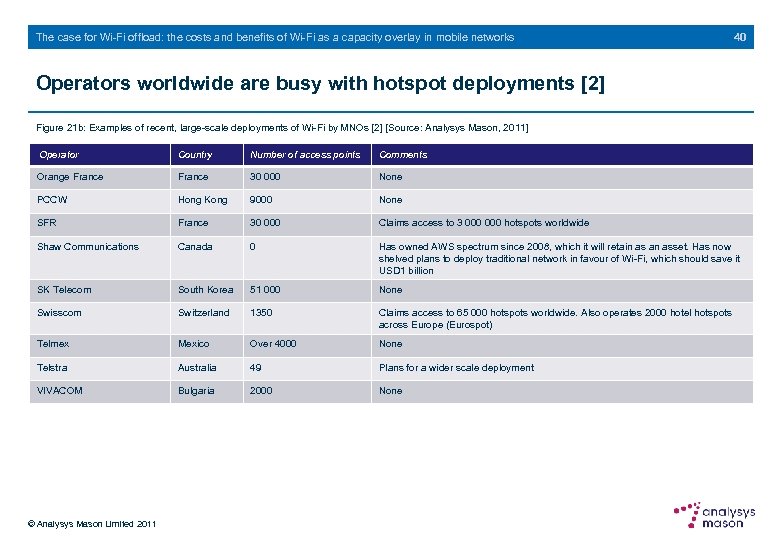This screenshot has height=540, width=780.
Task: Select the SFR operator cell
Action: click(x=100, y=223)
